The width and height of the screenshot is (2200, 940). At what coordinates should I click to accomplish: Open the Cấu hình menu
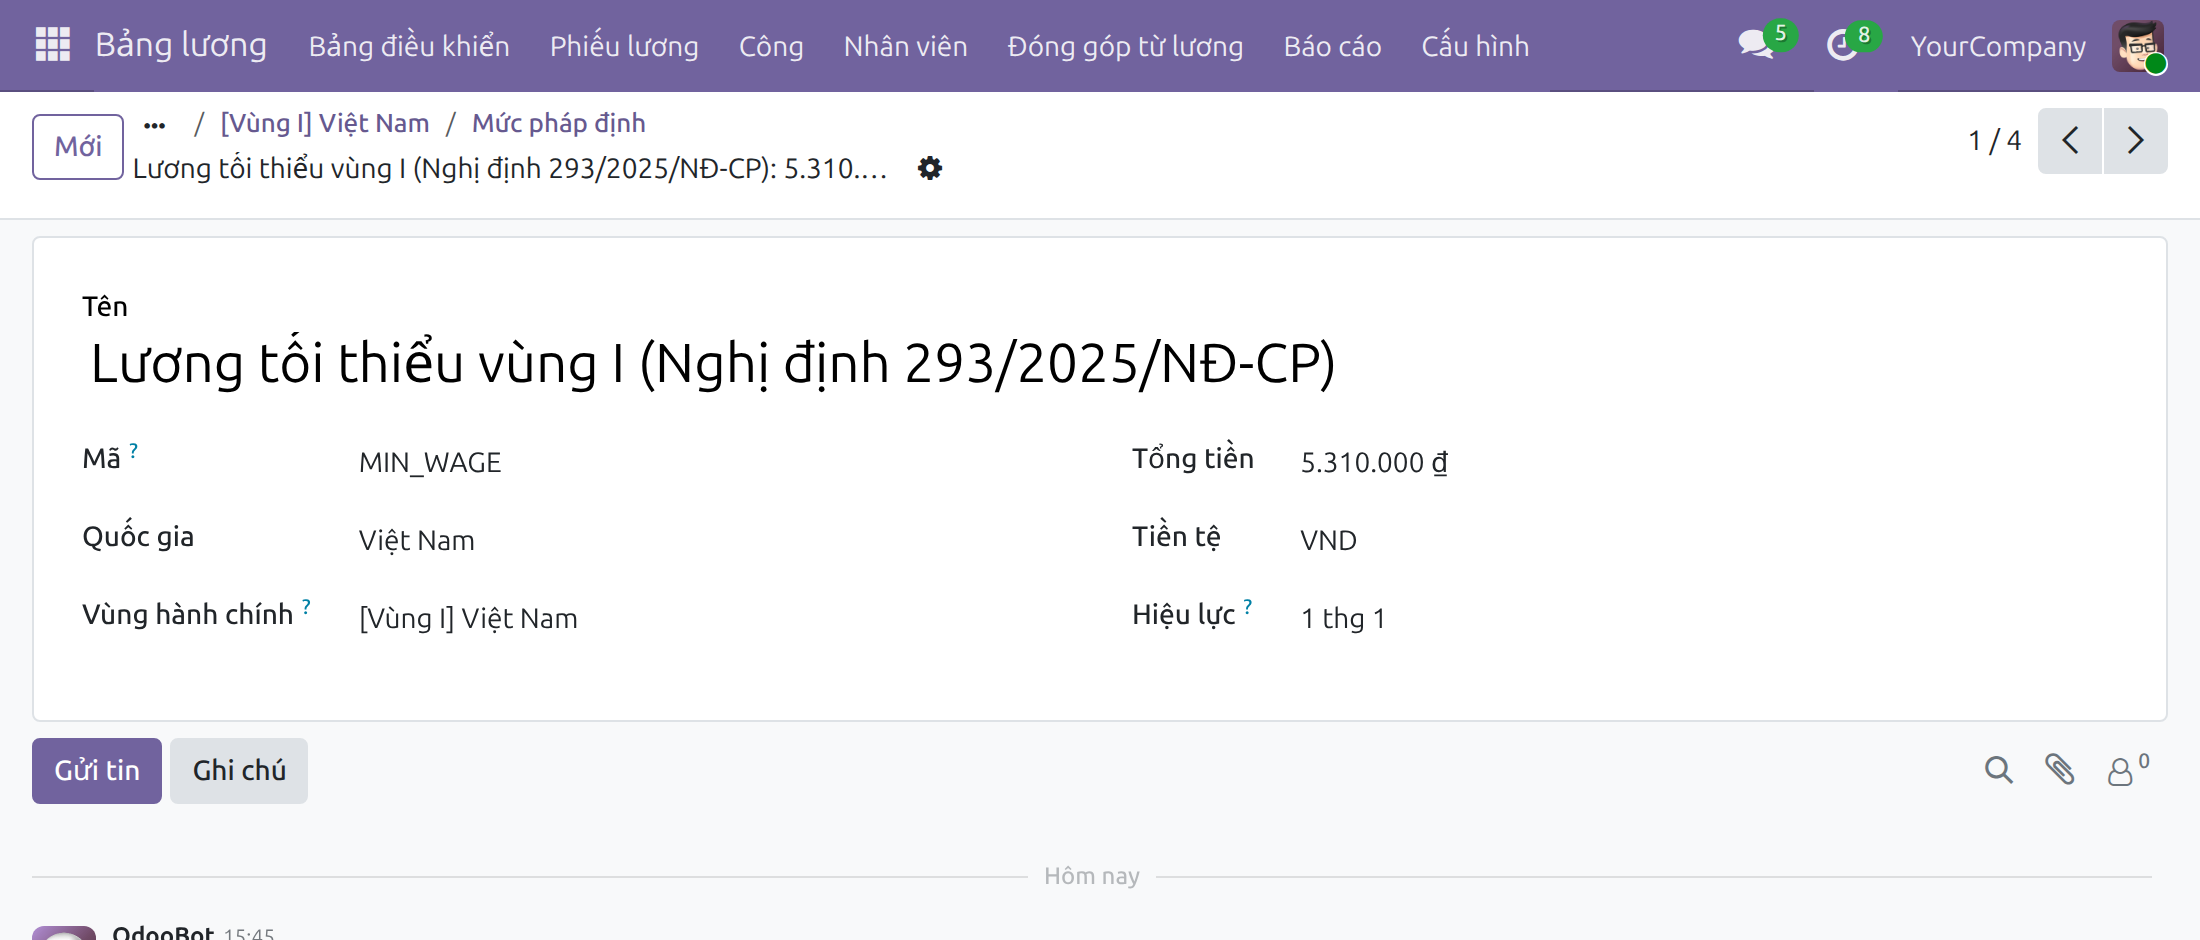coord(1475,46)
